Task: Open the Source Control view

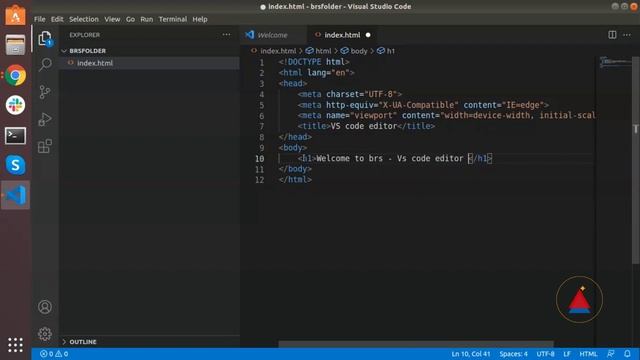Action: (x=45, y=92)
